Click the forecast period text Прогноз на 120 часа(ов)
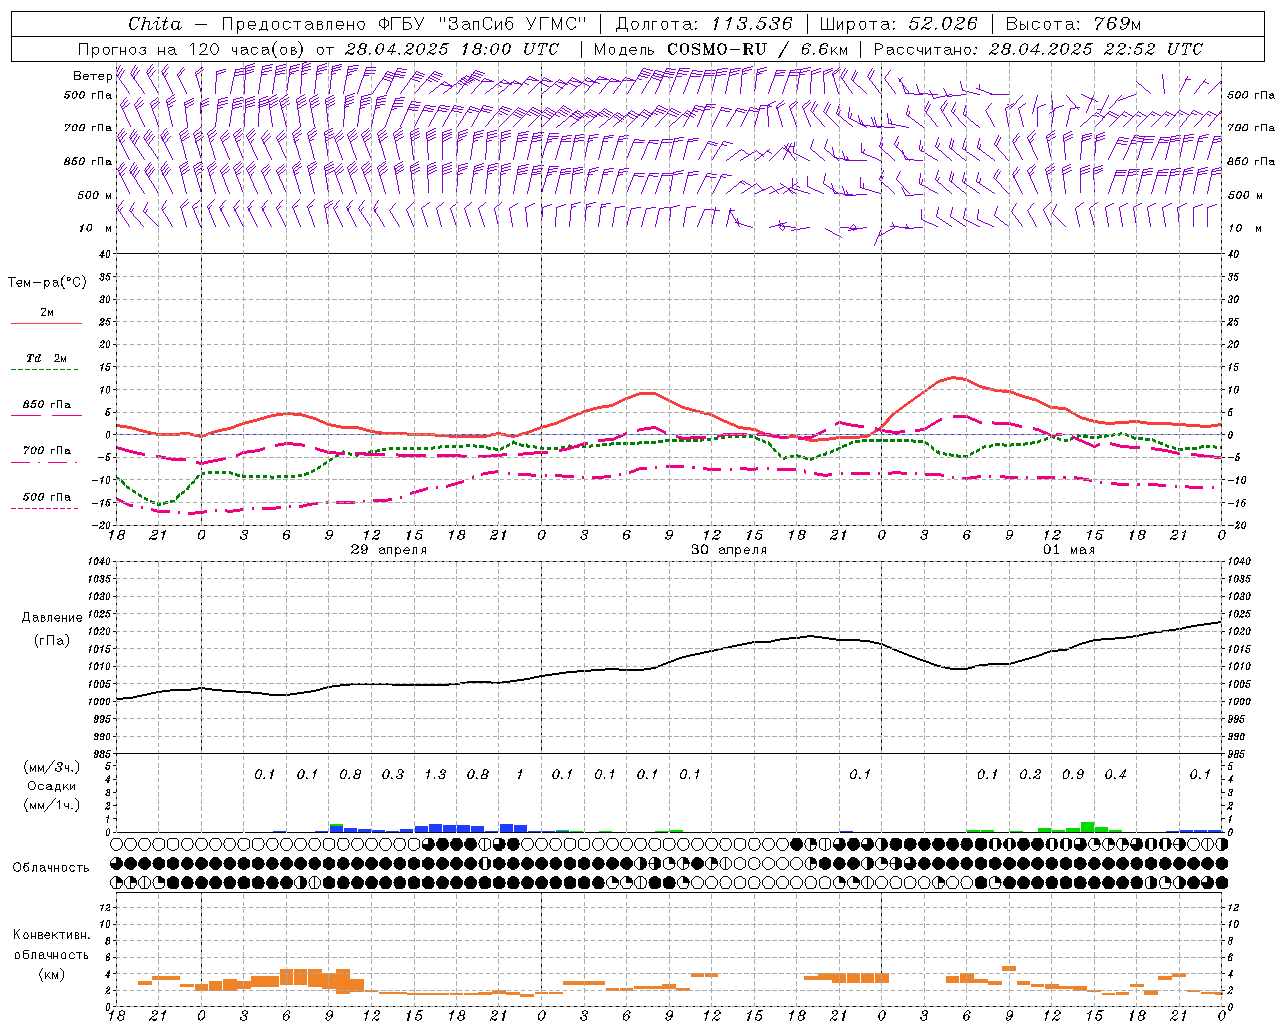 [193, 49]
